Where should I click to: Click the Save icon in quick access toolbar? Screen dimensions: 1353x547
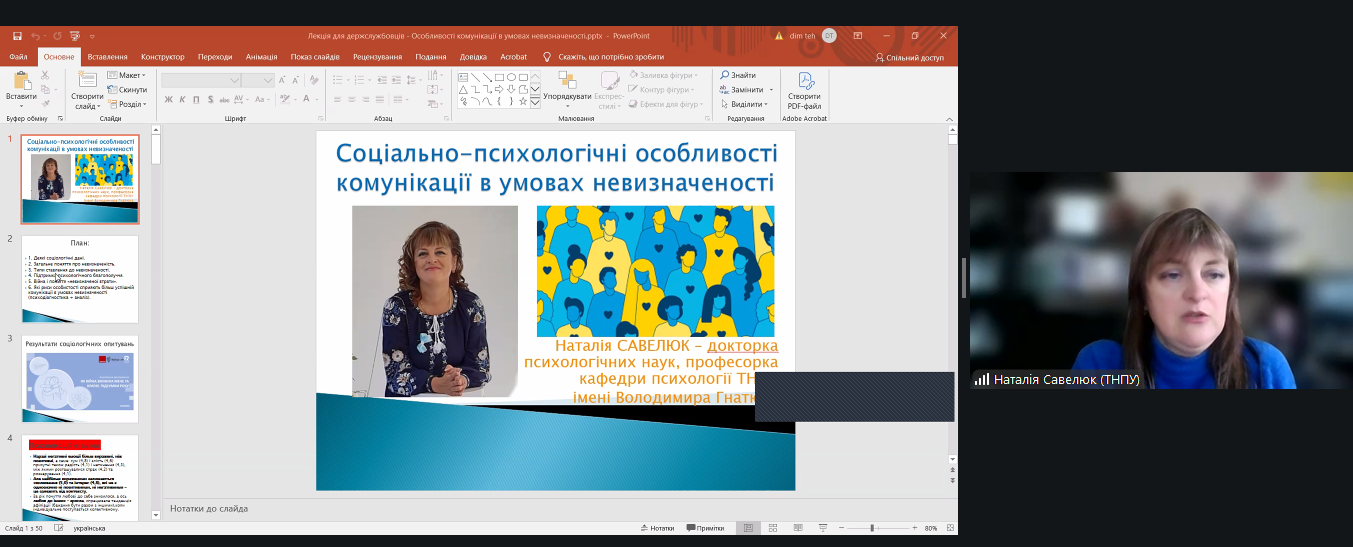coord(17,36)
